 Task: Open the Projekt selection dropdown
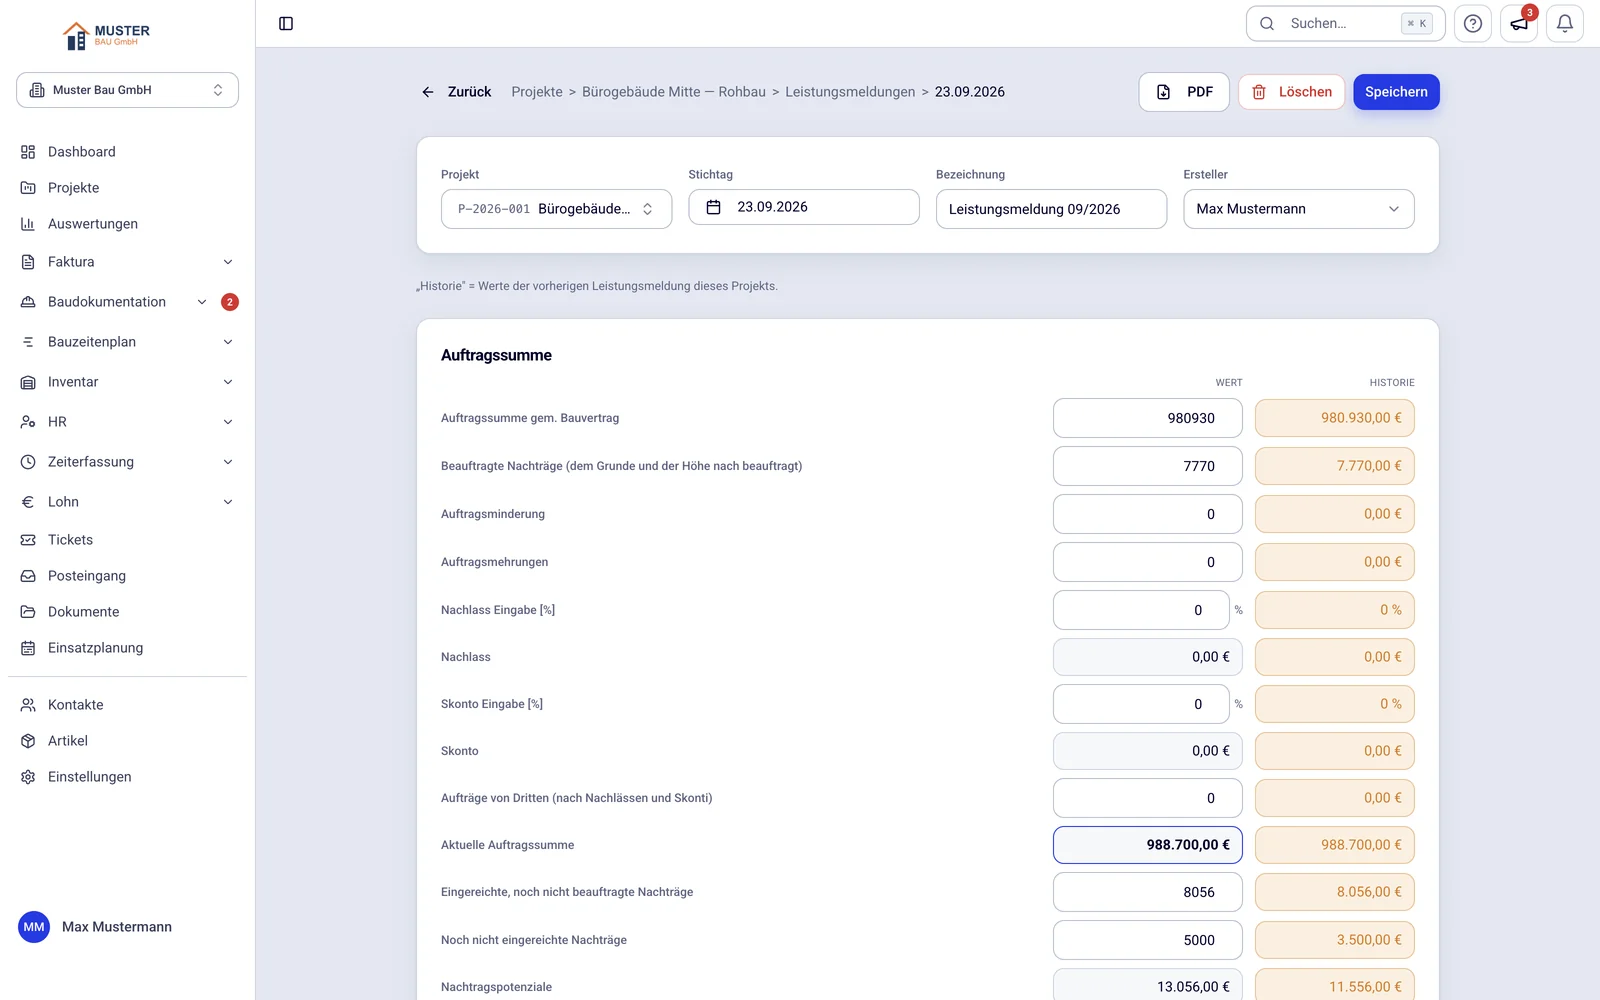click(x=556, y=209)
